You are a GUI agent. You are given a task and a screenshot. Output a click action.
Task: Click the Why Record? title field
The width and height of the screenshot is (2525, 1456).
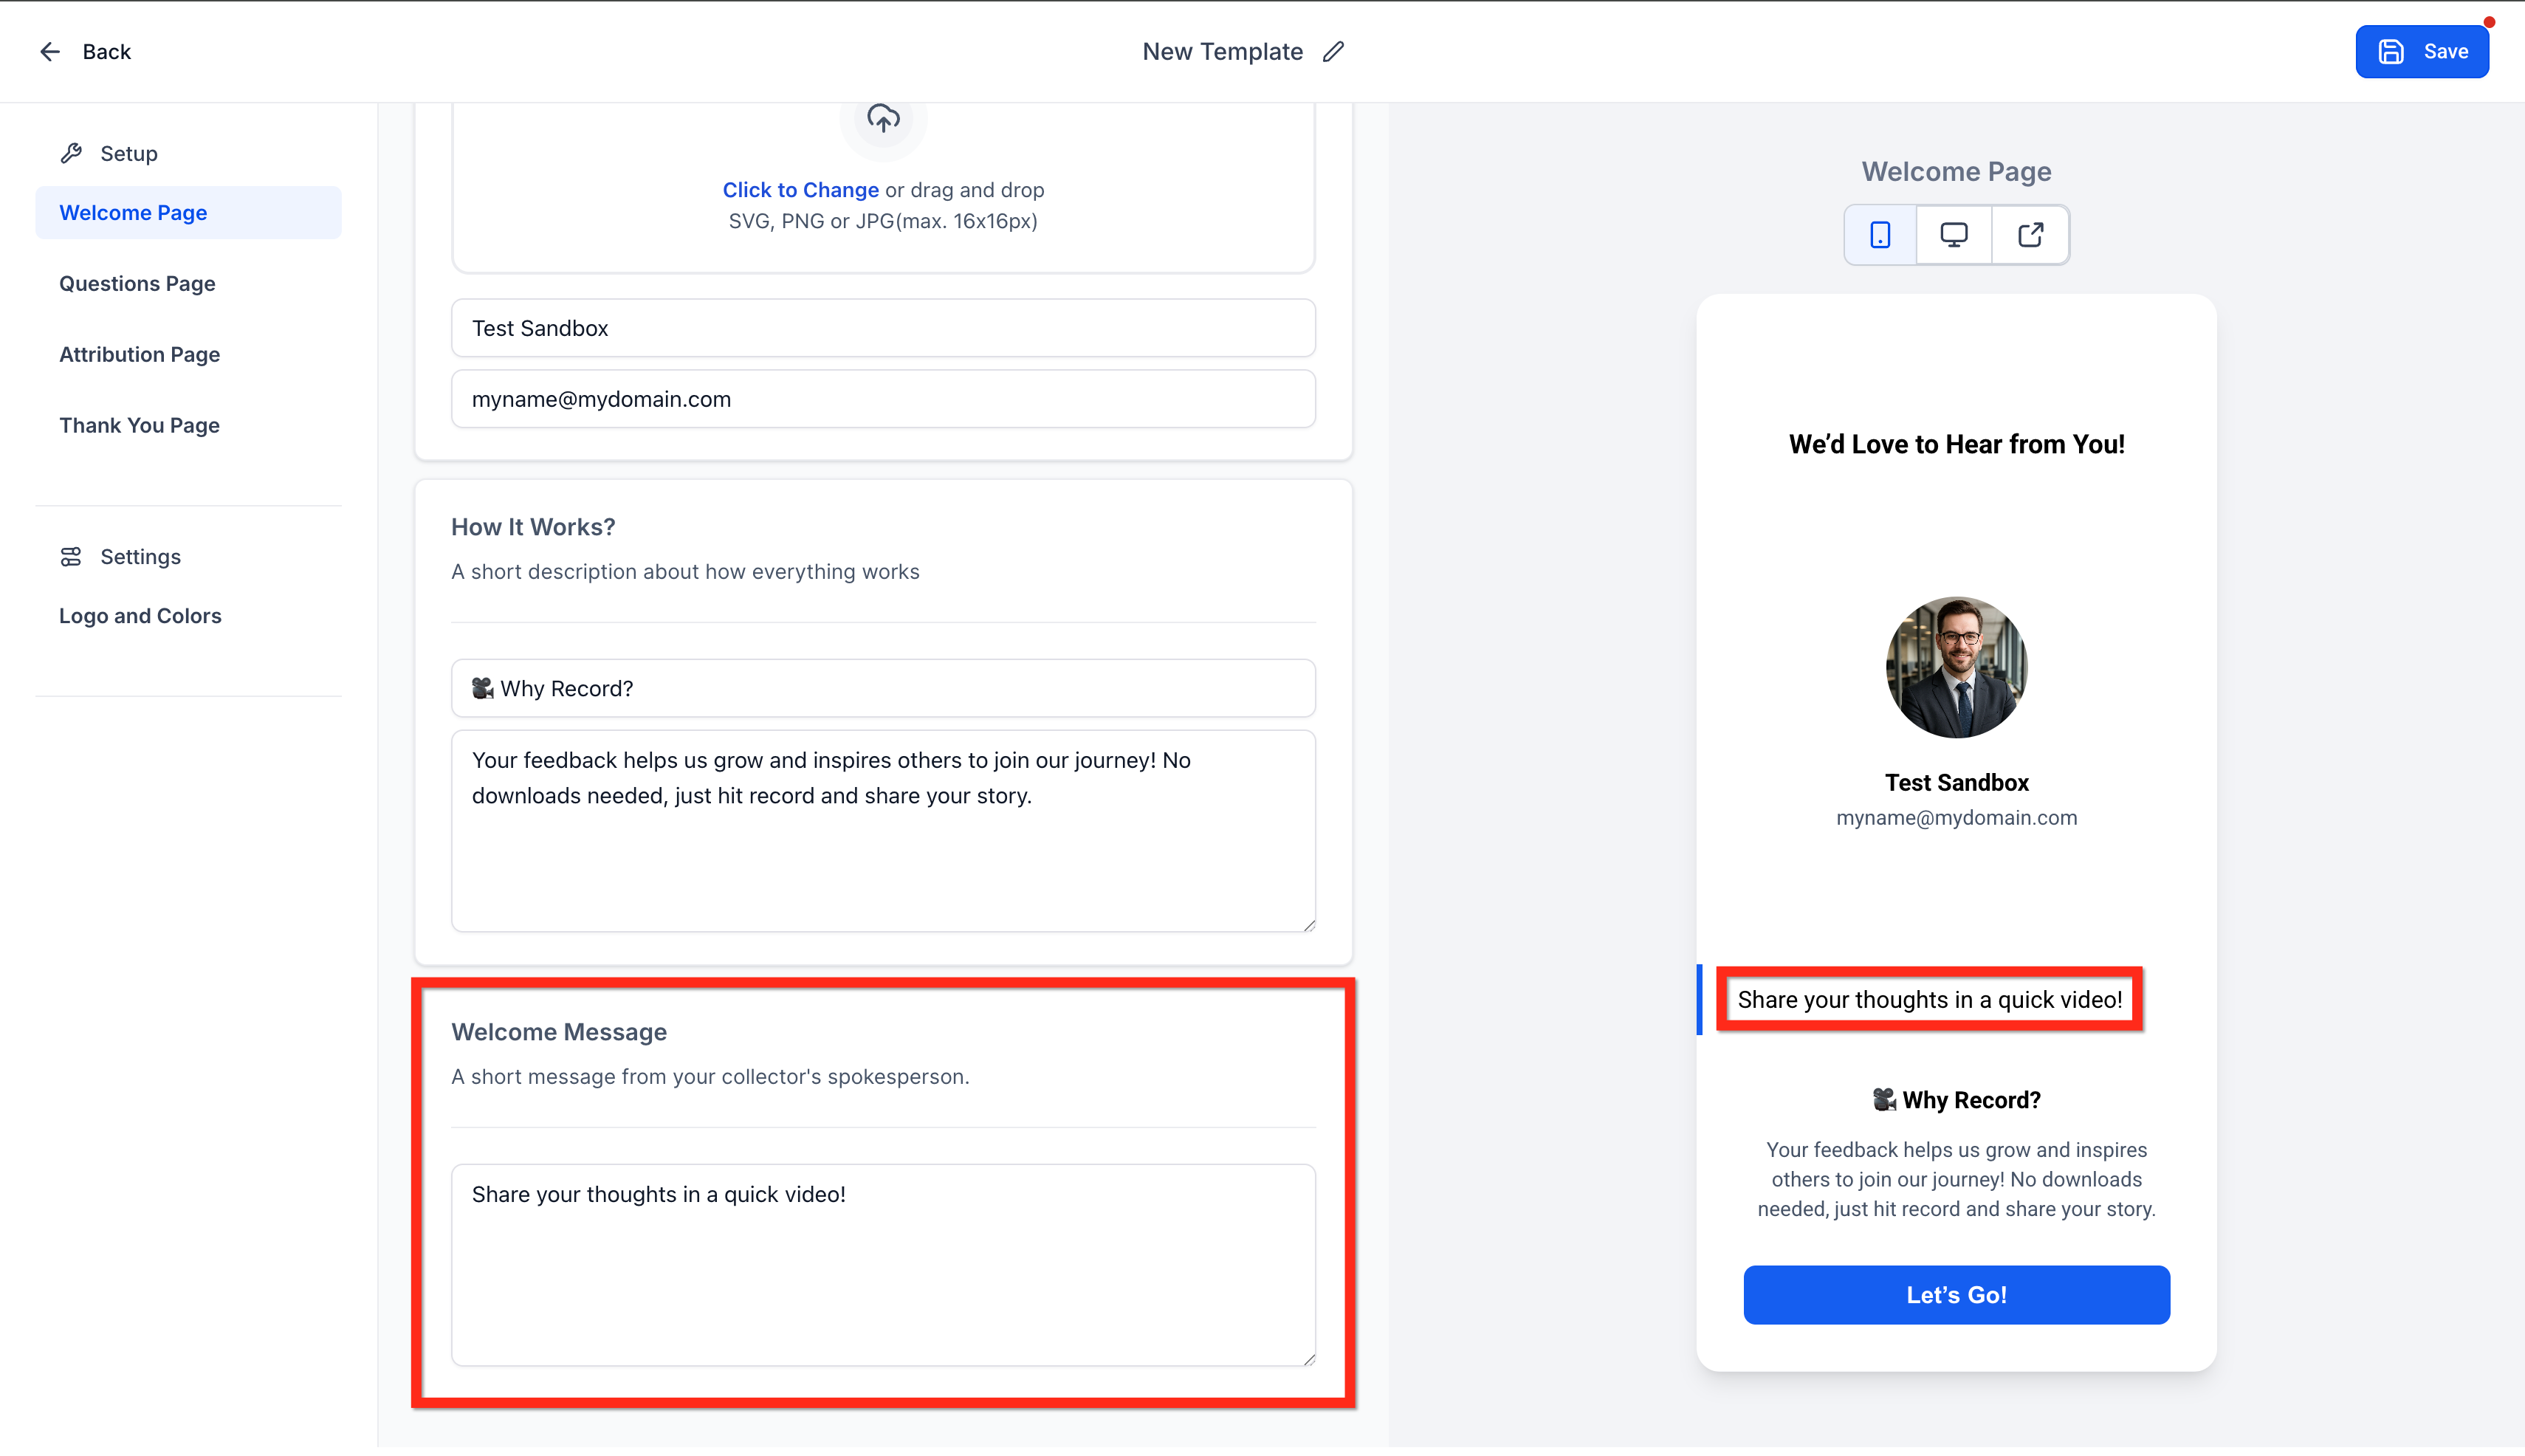(883, 688)
